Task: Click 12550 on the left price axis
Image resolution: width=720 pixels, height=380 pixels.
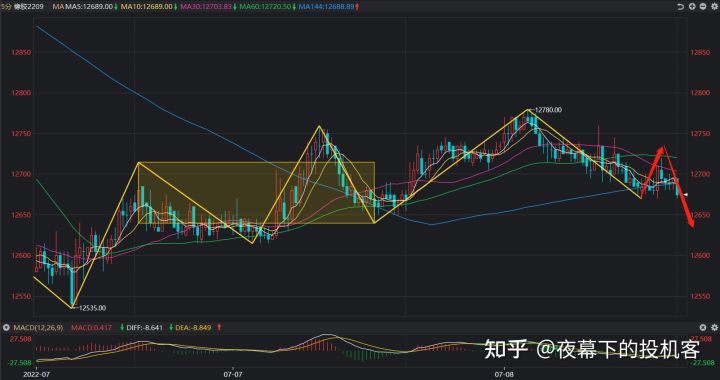Action: click(22, 296)
